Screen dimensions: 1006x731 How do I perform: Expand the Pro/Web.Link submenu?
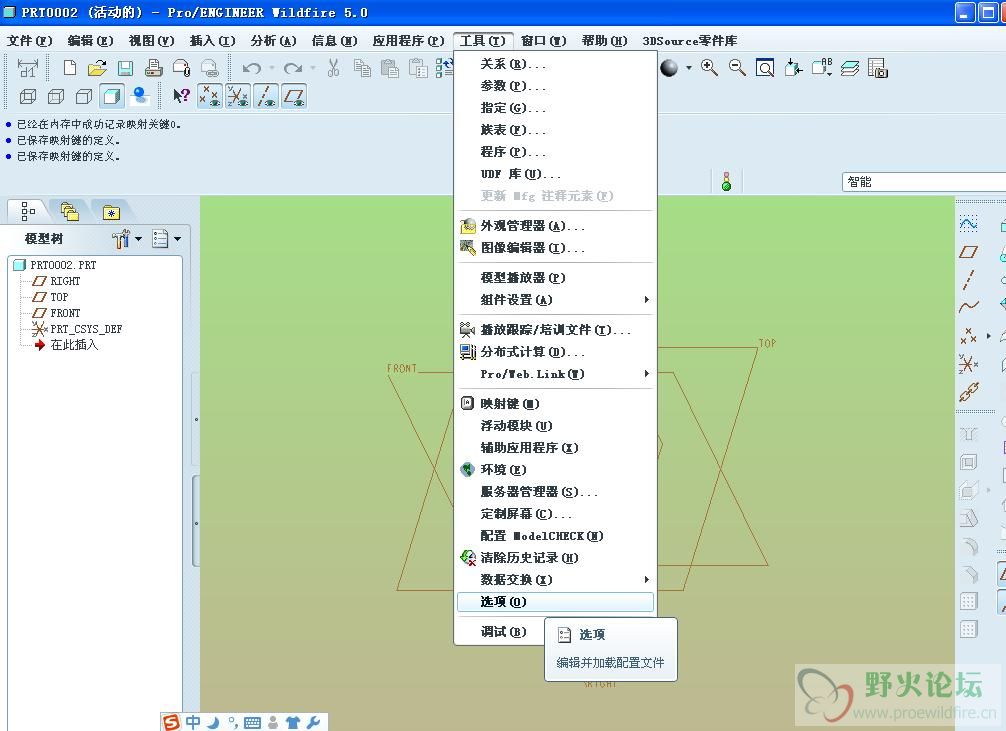pyautogui.click(x=556, y=374)
